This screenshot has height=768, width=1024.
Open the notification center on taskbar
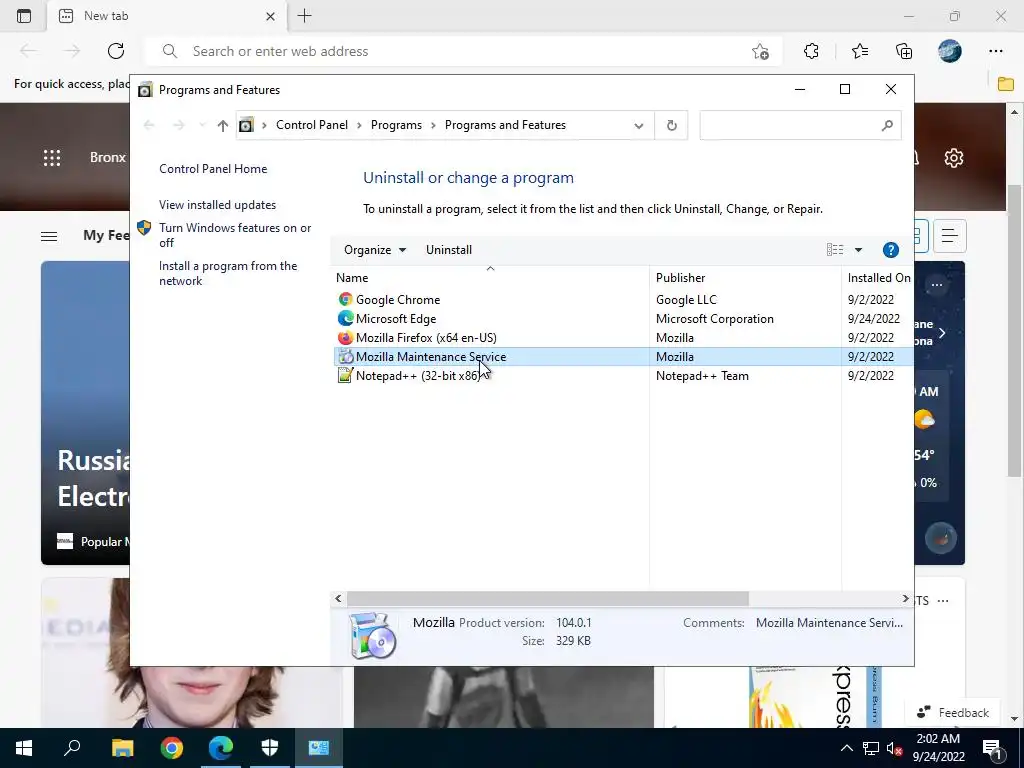(991, 748)
